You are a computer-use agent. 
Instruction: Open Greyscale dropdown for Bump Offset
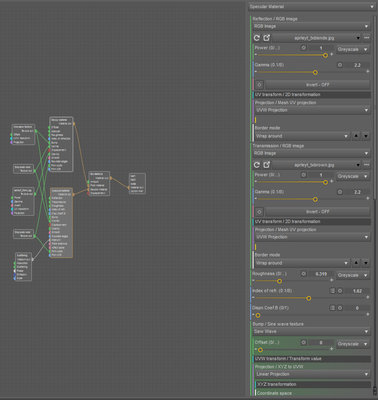coord(353,344)
